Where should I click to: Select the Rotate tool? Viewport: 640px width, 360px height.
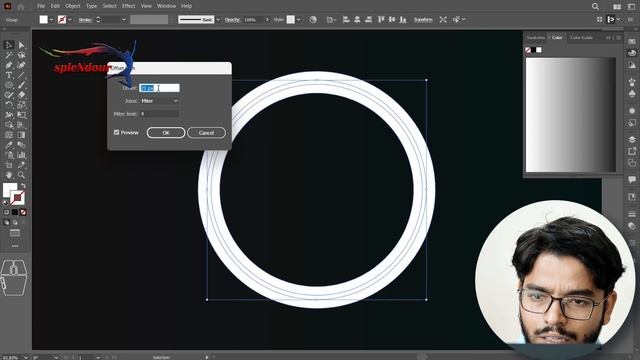pyautogui.click(x=9, y=105)
